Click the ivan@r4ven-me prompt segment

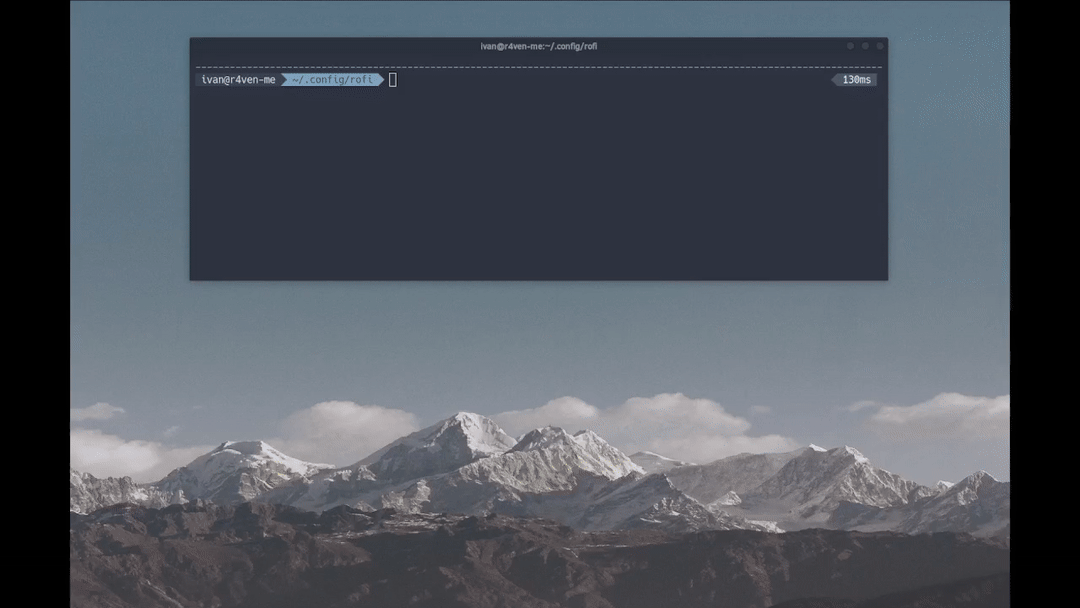point(238,80)
